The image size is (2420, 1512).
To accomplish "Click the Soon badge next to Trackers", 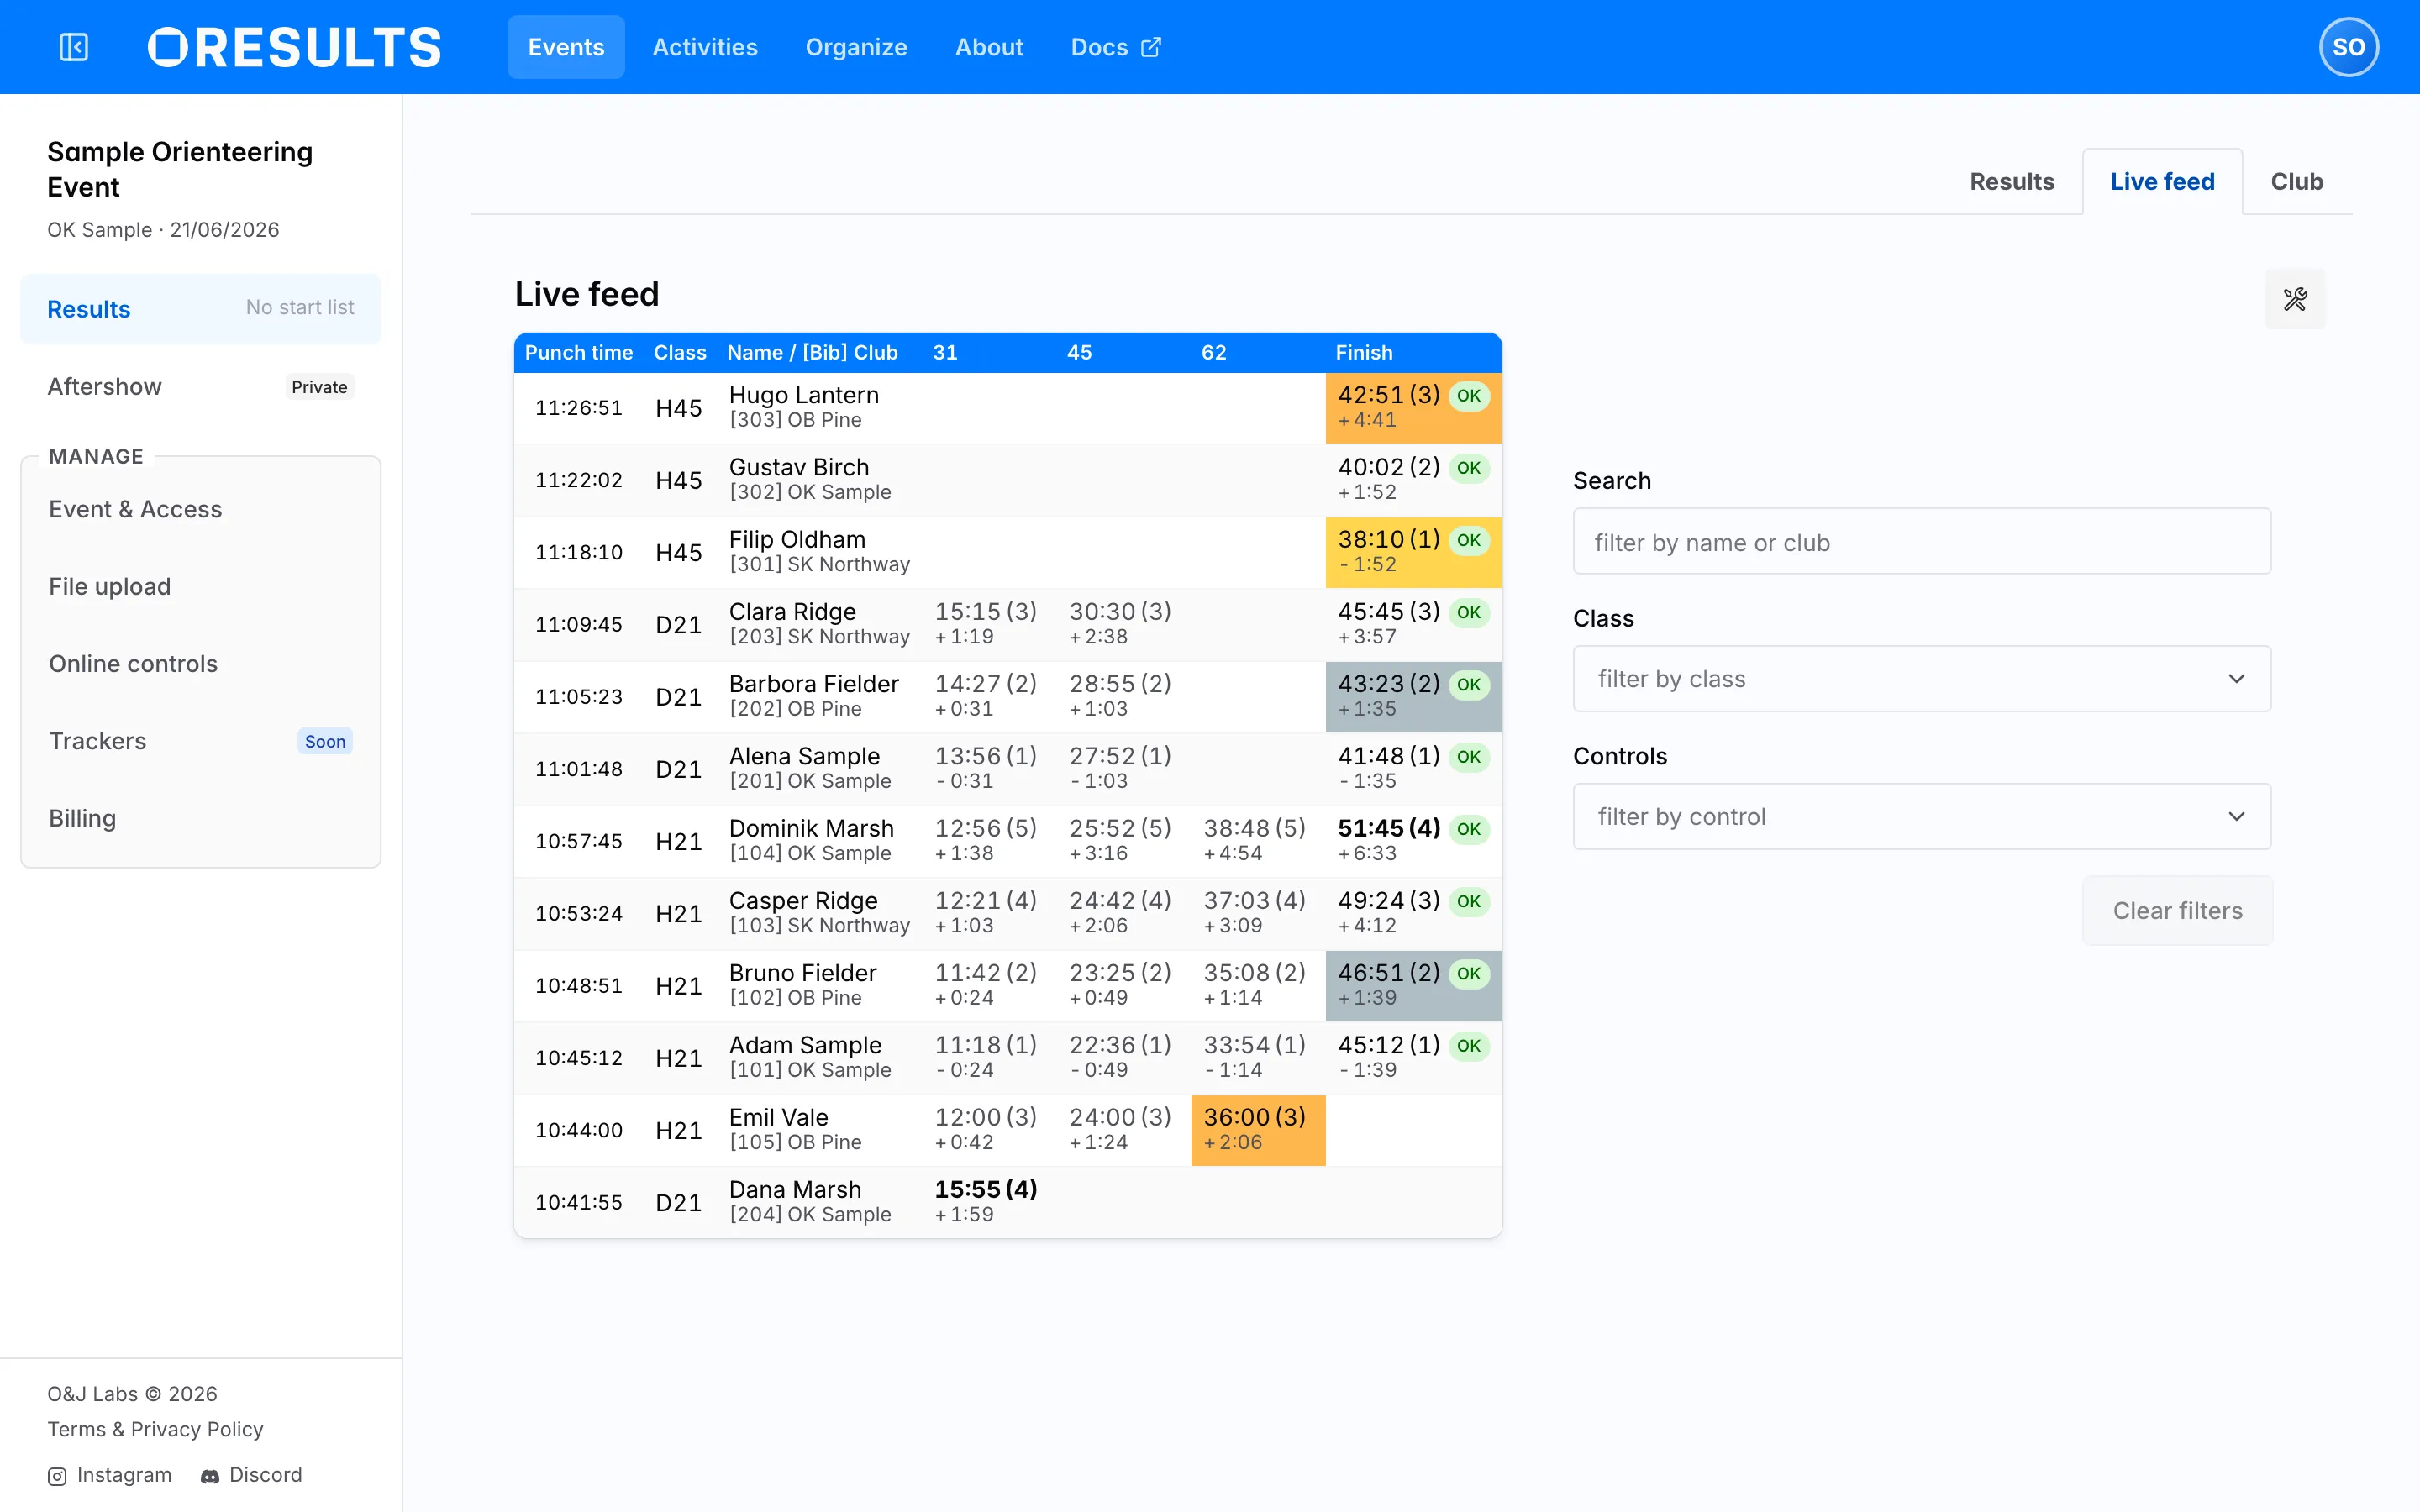I will (x=325, y=741).
